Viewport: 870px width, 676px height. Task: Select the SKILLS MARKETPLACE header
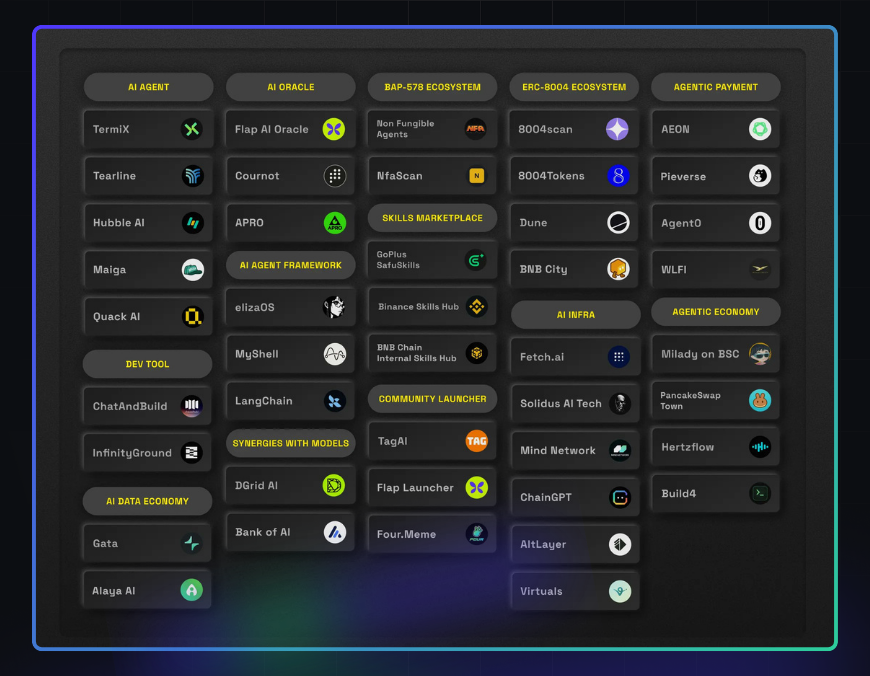(432, 218)
